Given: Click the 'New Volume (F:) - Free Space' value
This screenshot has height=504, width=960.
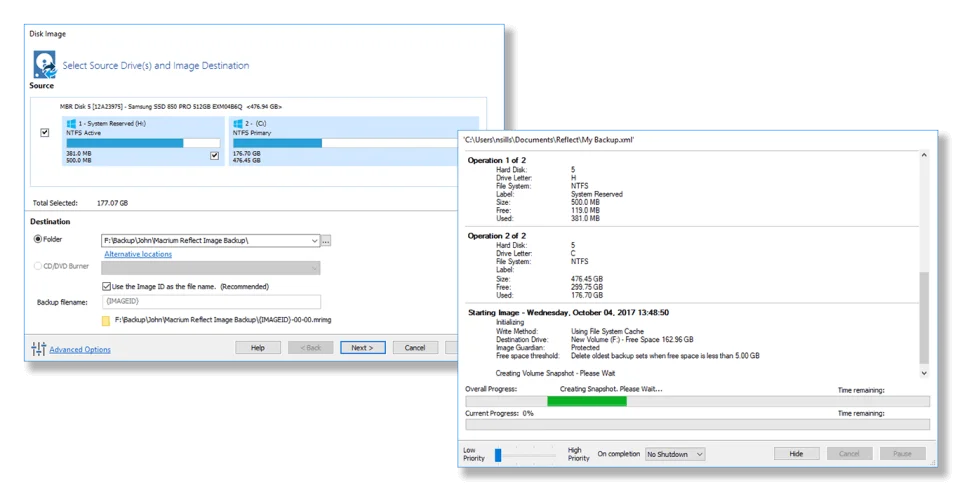Looking at the screenshot, I should click(x=632, y=340).
